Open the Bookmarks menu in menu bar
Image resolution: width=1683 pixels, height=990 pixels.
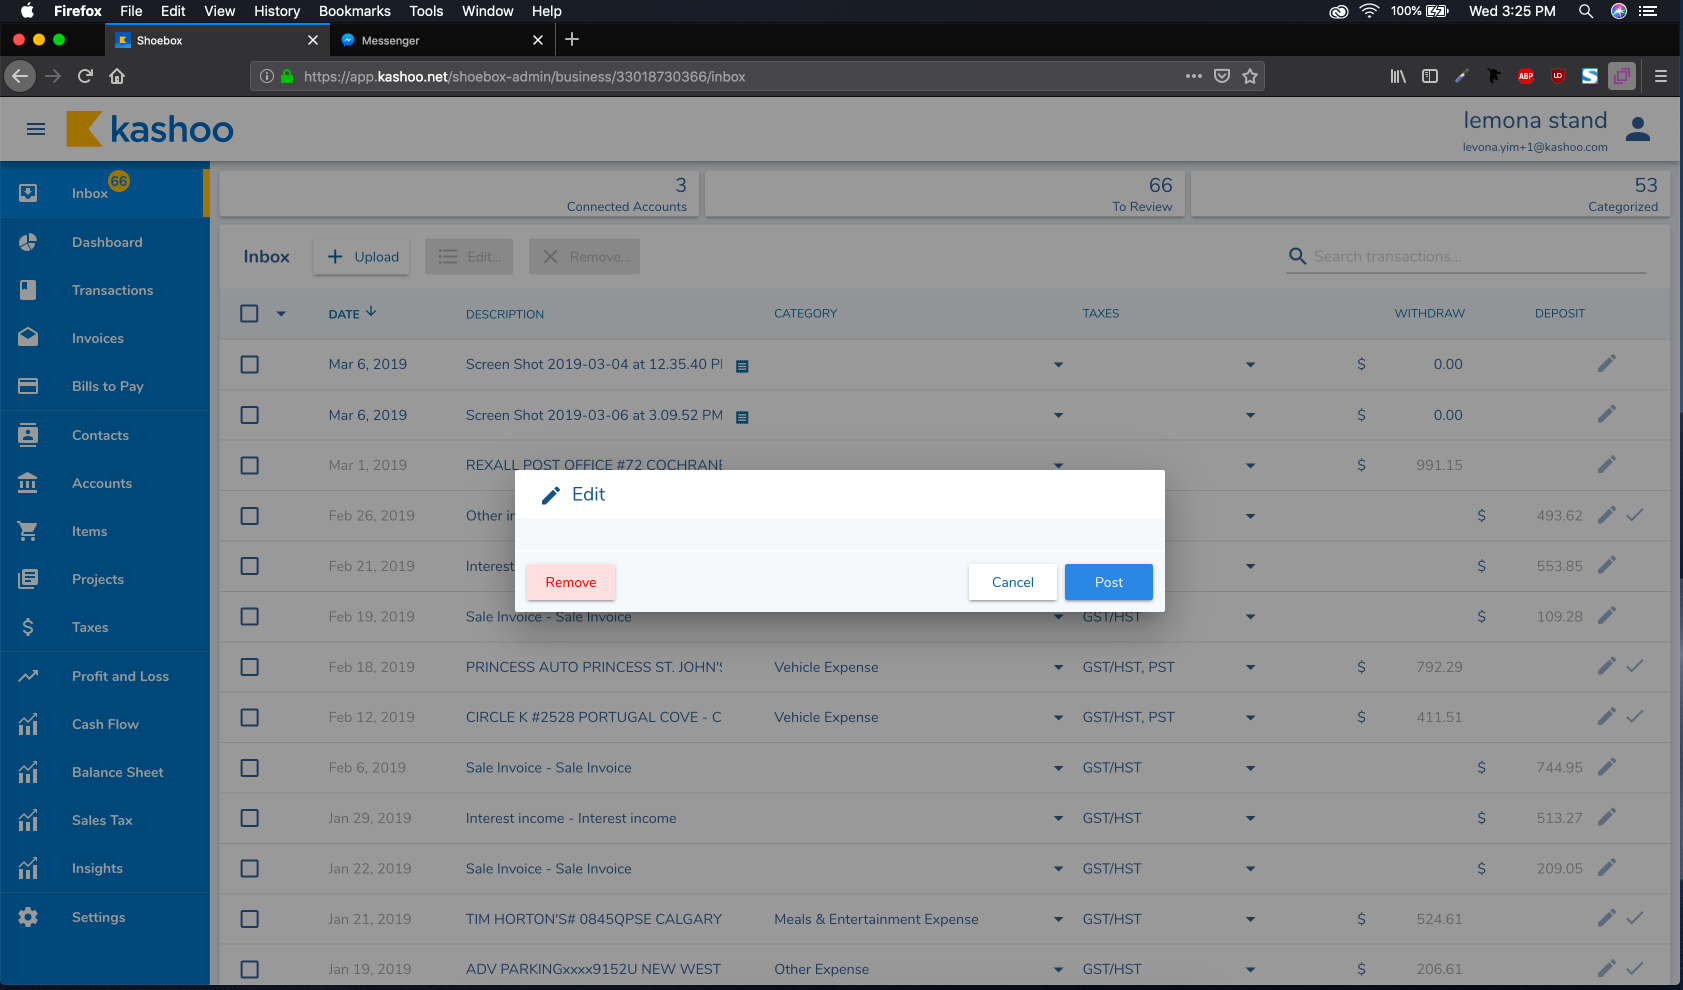[354, 11]
